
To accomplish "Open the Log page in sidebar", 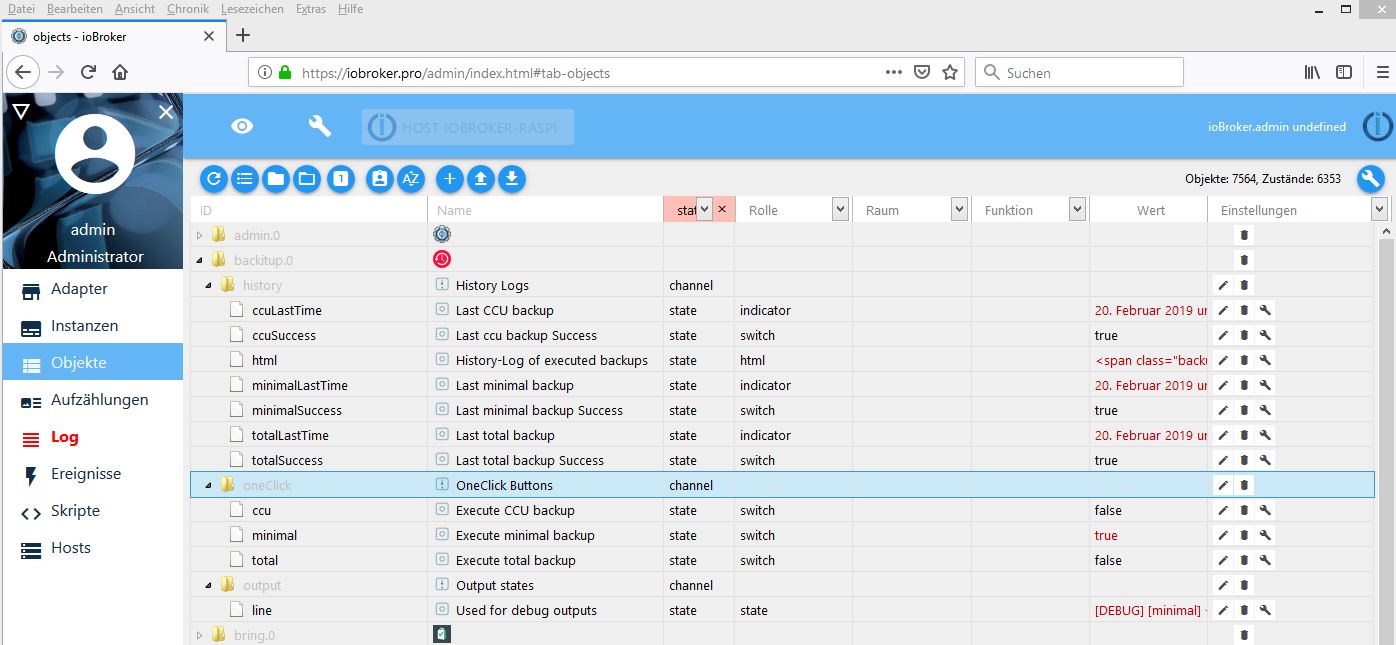I will click(x=92, y=437).
